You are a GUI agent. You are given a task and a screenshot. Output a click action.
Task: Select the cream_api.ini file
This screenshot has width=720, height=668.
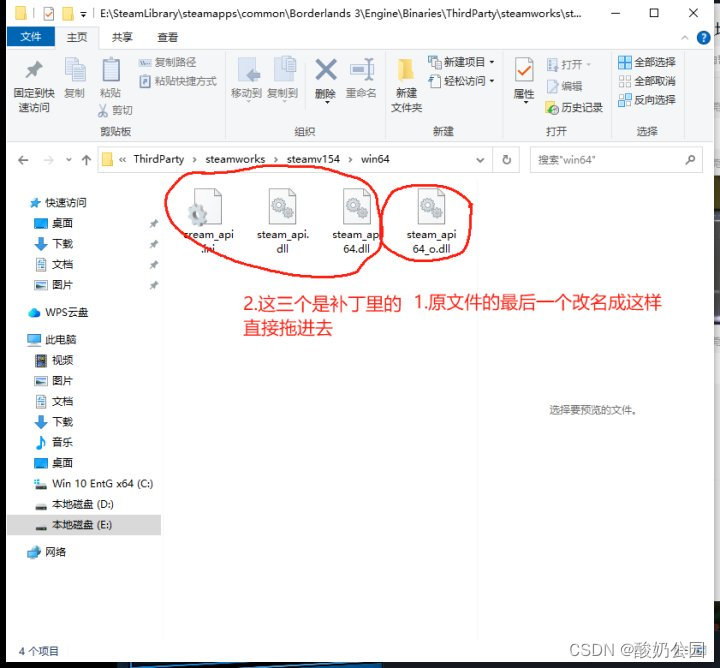[x=208, y=221]
